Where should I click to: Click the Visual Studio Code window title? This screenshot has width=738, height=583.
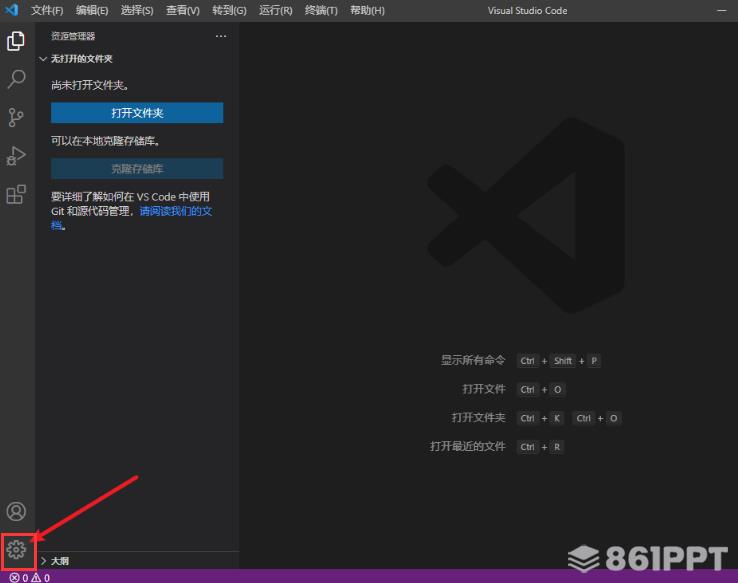(x=527, y=10)
